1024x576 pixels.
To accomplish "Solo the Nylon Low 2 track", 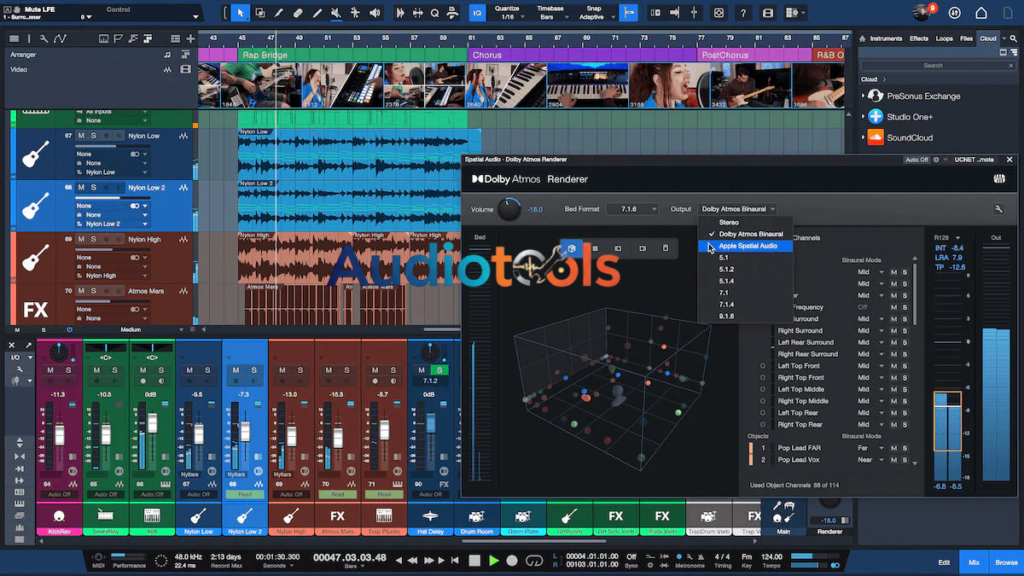I will click(x=93, y=185).
